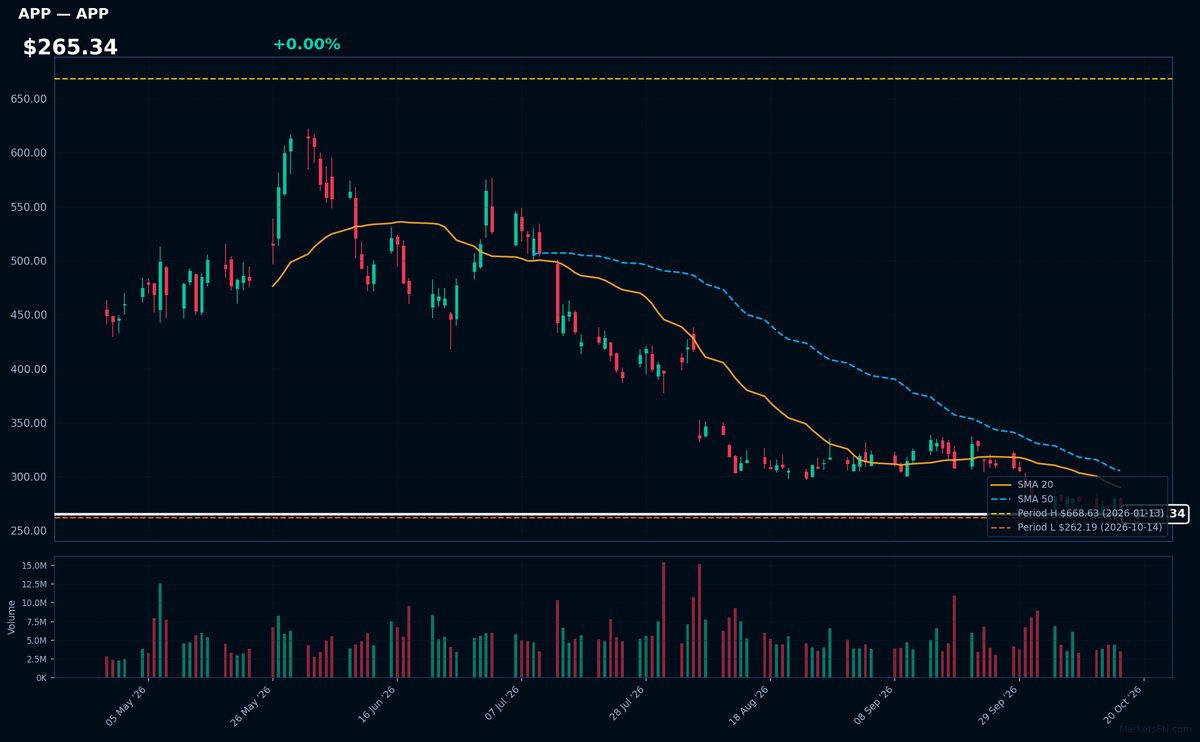The width and height of the screenshot is (1200, 742).
Task: Pick the 08 Sep '26 date label
Action: coord(873,705)
